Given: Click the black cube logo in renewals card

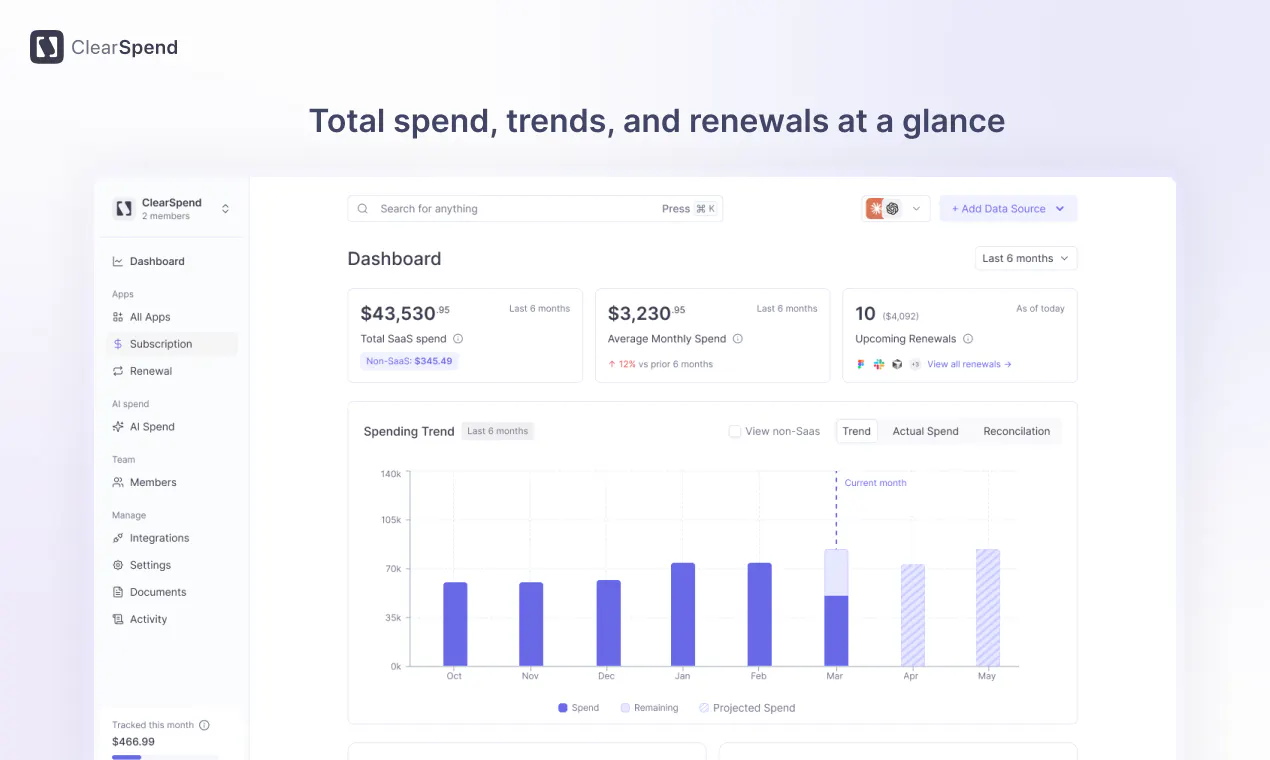Looking at the screenshot, I should coord(897,364).
